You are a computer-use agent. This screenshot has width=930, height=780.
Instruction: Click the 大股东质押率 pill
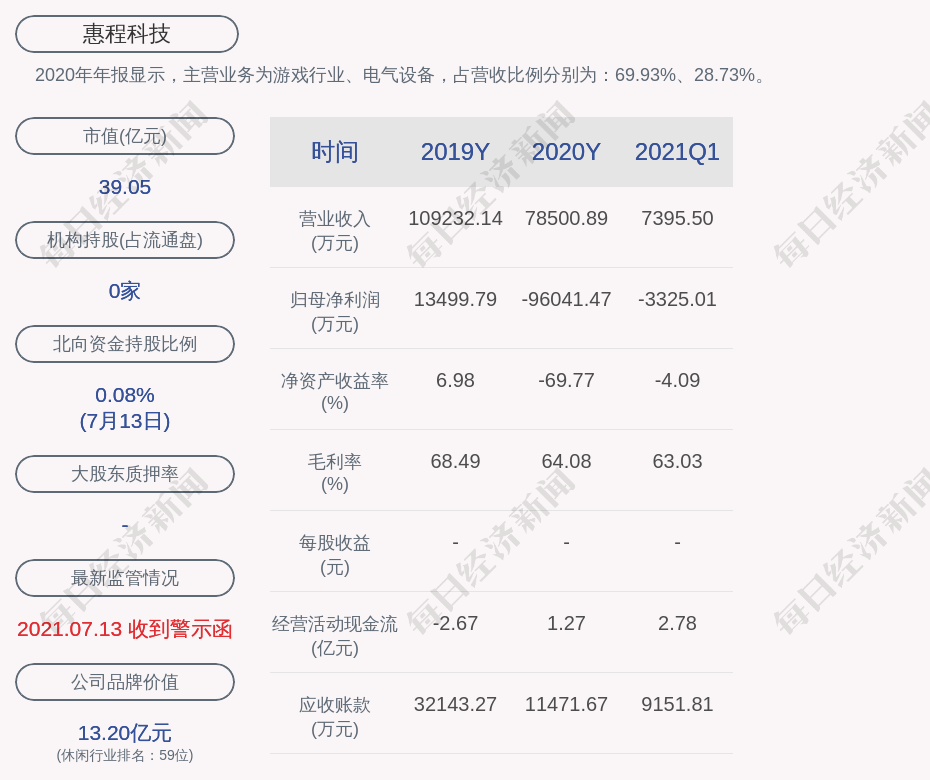tap(125, 473)
